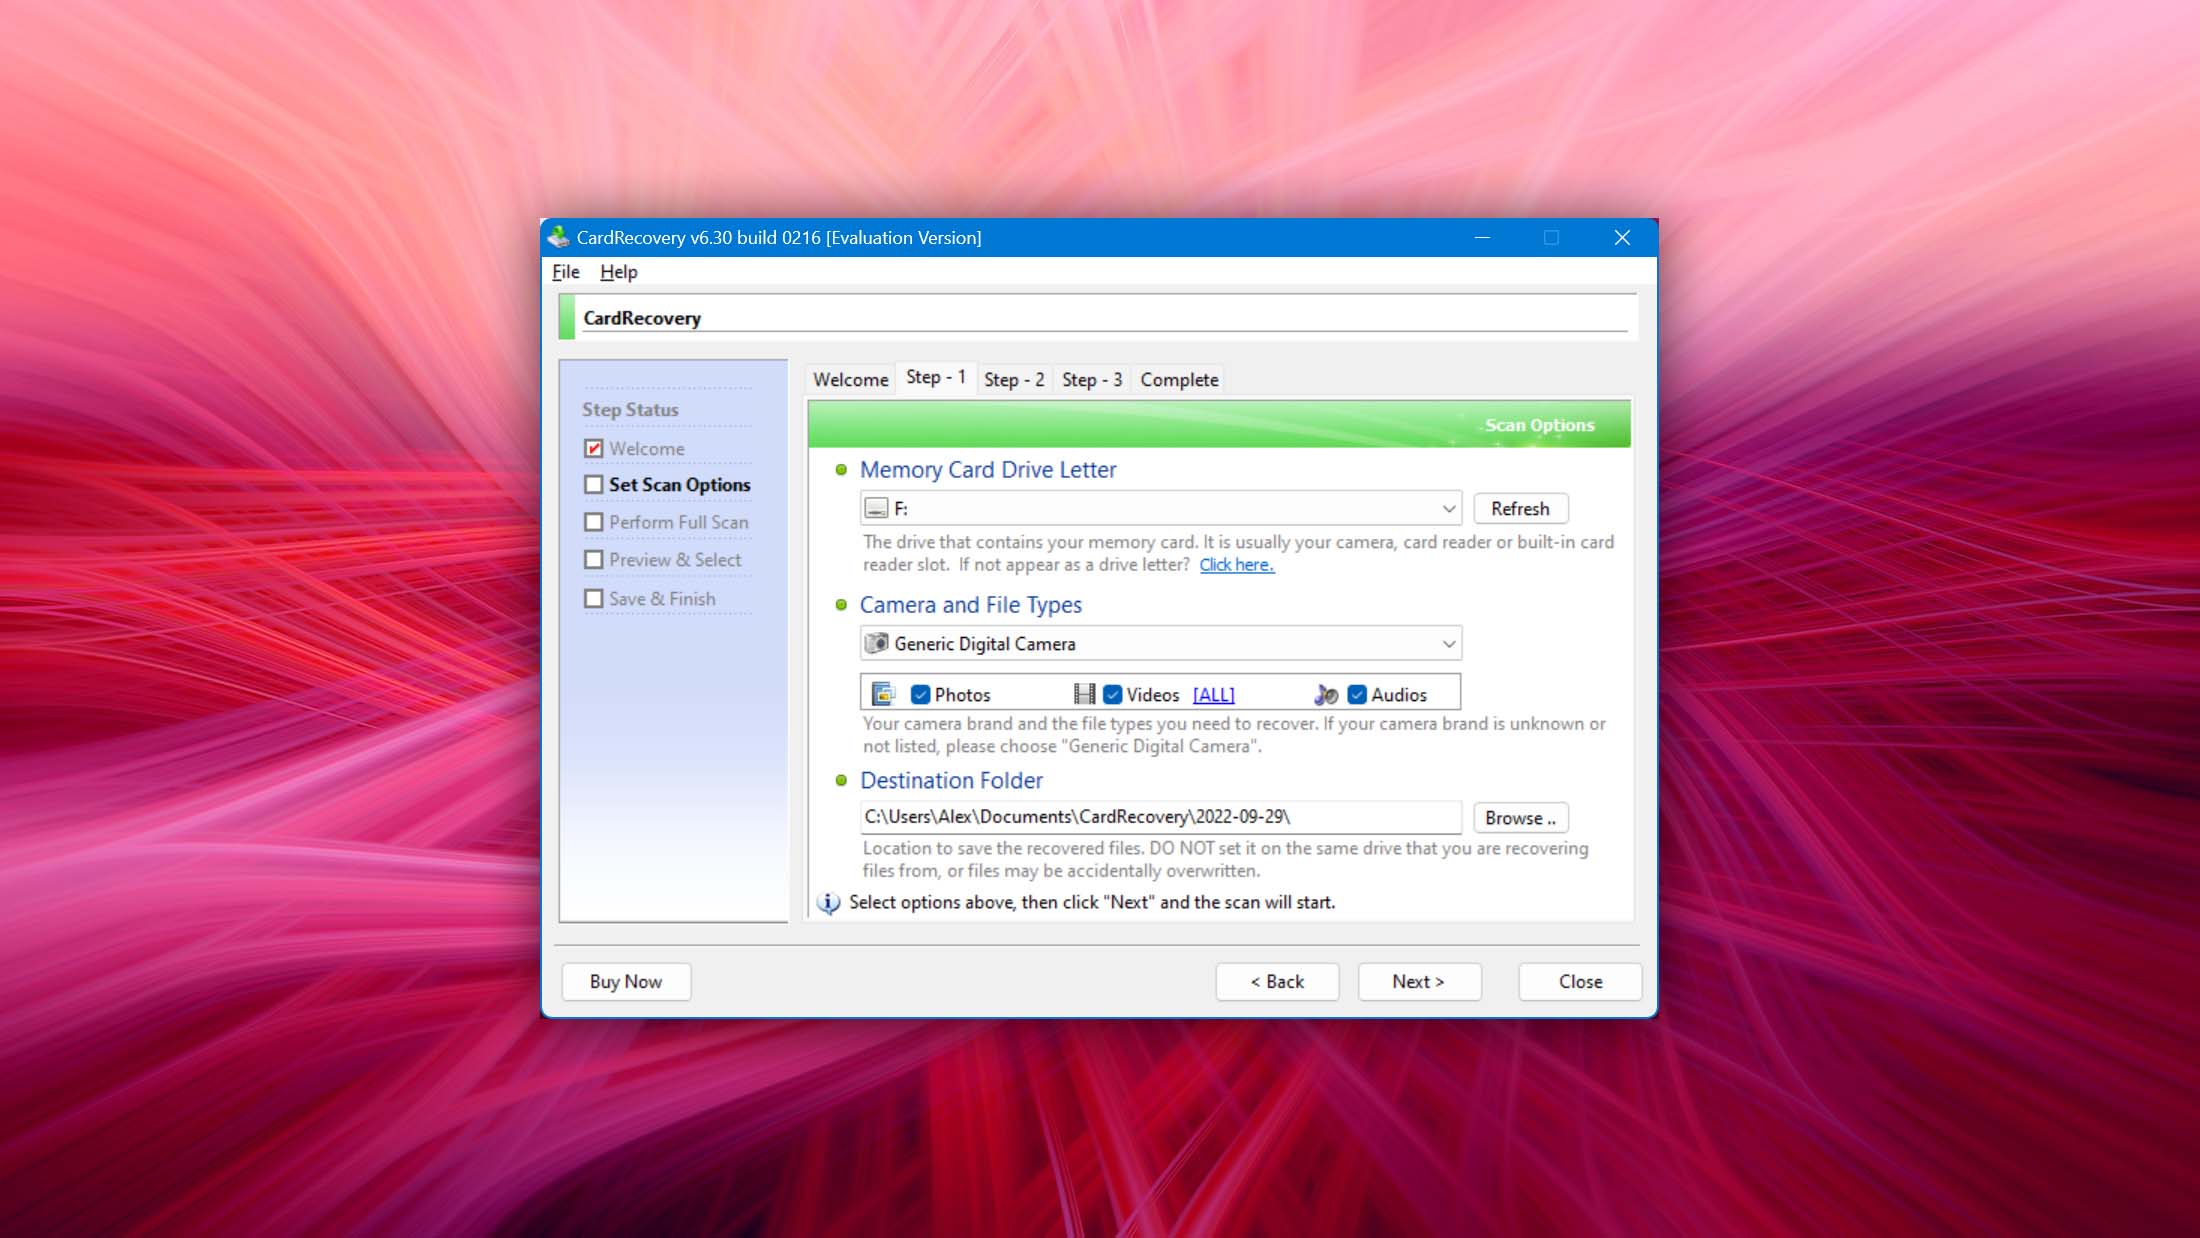2200x1238 pixels.
Task: Toggle the Set Scan Options step checkbox
Action: (x=594, y=484)
